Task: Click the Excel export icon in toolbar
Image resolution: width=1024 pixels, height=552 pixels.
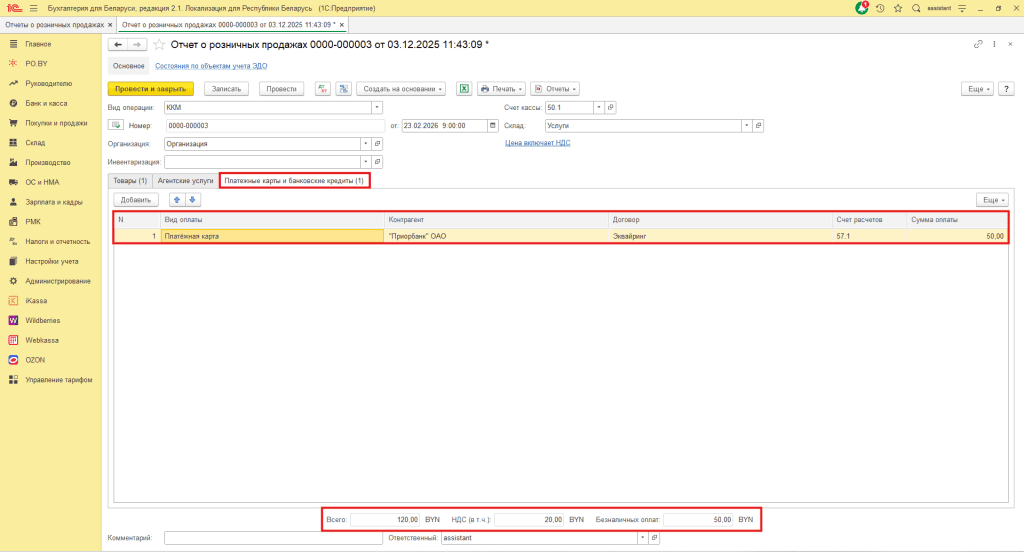Action: [x=464, y=88]
